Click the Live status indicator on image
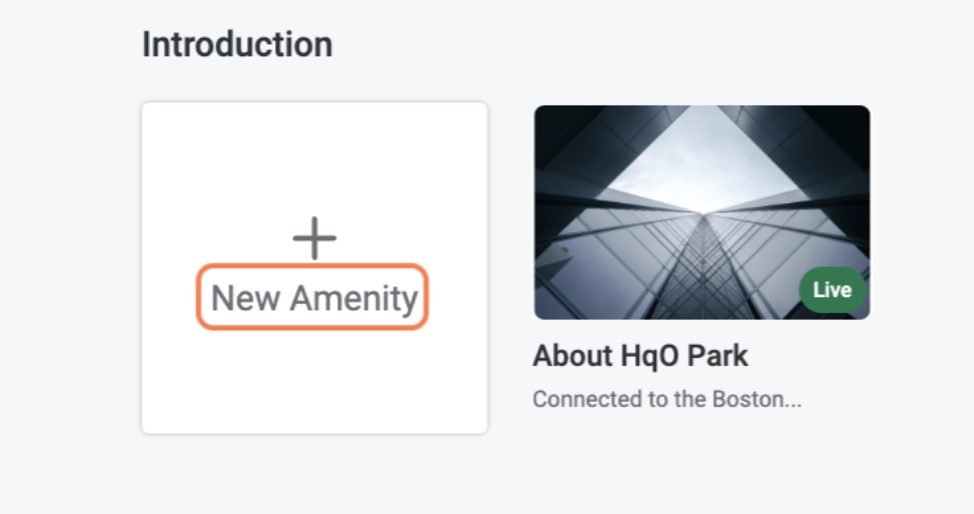The width and height of the screenshot is (974, 514). [832, 291]
